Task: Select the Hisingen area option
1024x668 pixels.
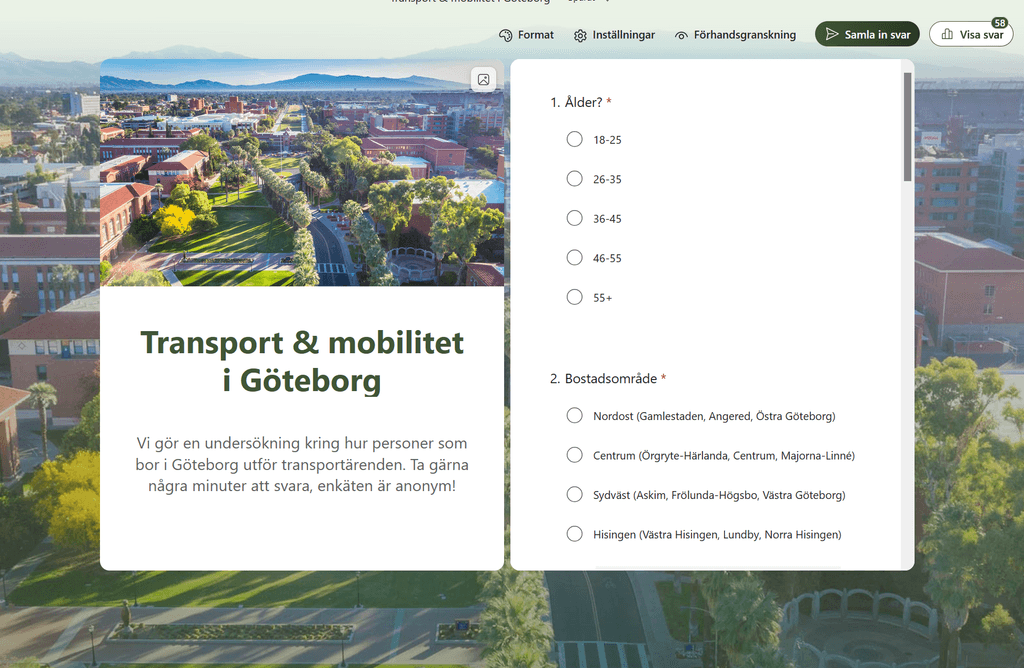Action: [575, 534]
